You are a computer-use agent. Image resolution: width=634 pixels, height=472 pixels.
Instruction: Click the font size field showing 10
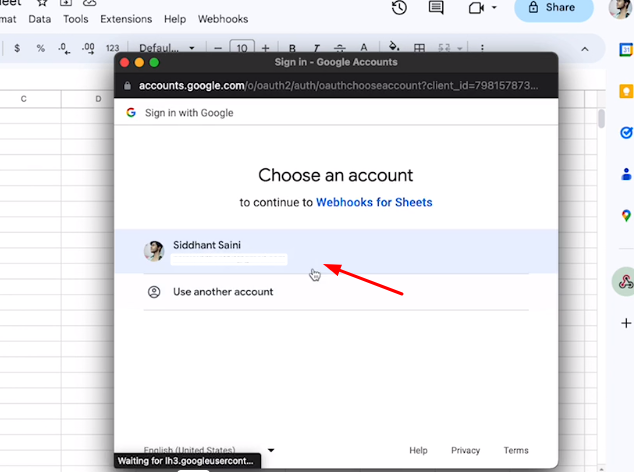coord(242,47)
